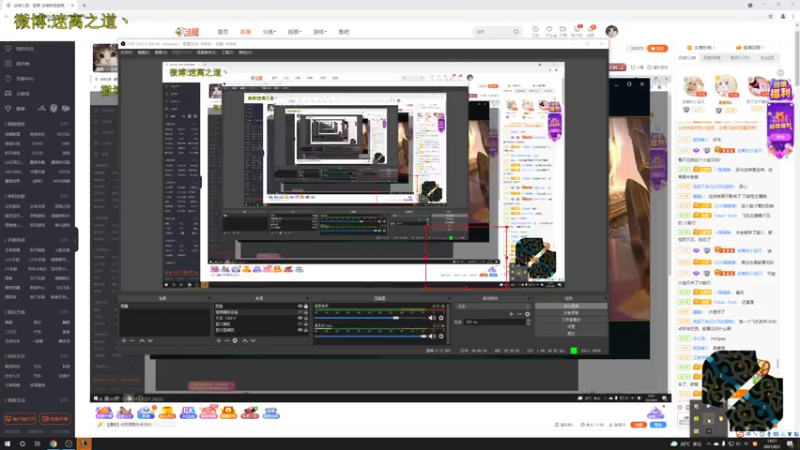
Task: Click the PK gift icon in gift bar
Action: coord(188,412)
